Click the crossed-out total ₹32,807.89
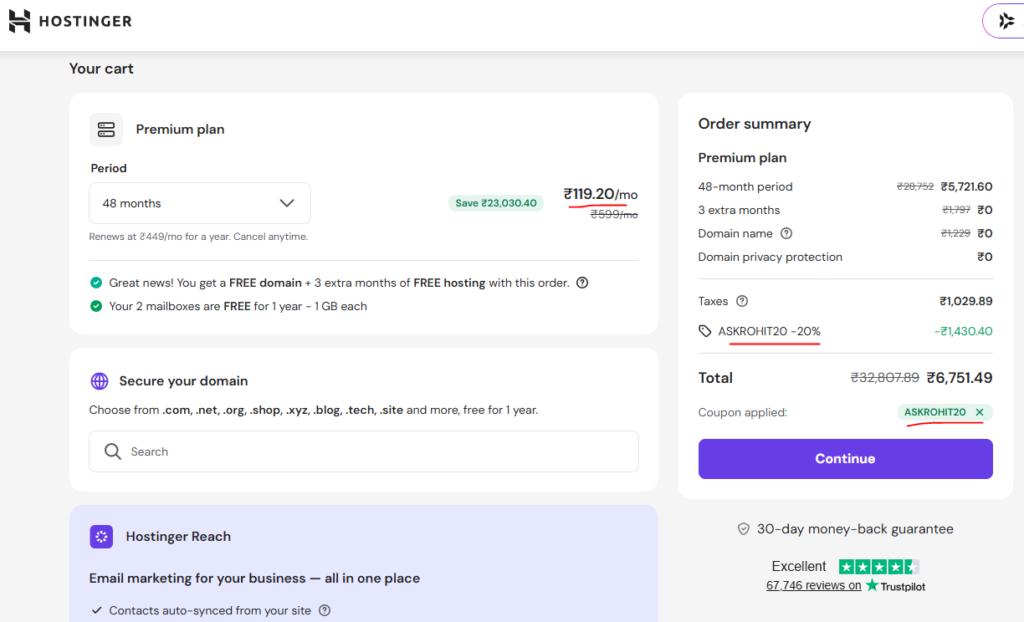The width and height of the screenshot is (1024, 622). tap(884, 378)
